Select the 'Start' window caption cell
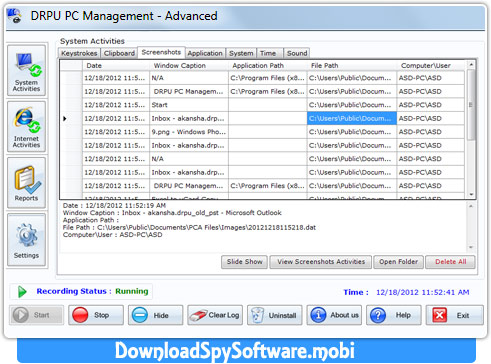The height and width of the screenshot is (364, 491). [x=189, y=105]
